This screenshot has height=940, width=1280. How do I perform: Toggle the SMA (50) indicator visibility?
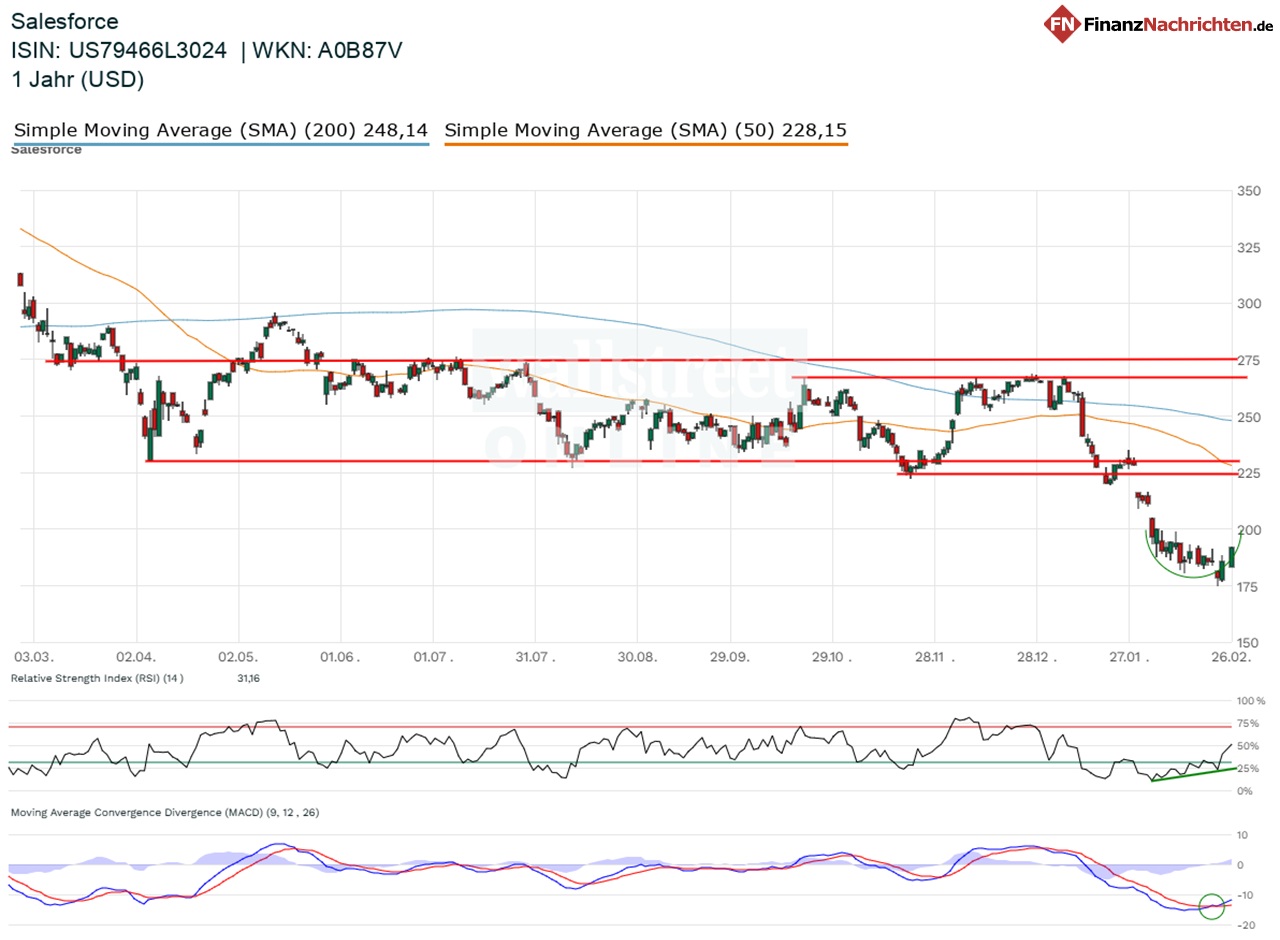(x=645, y=129)
